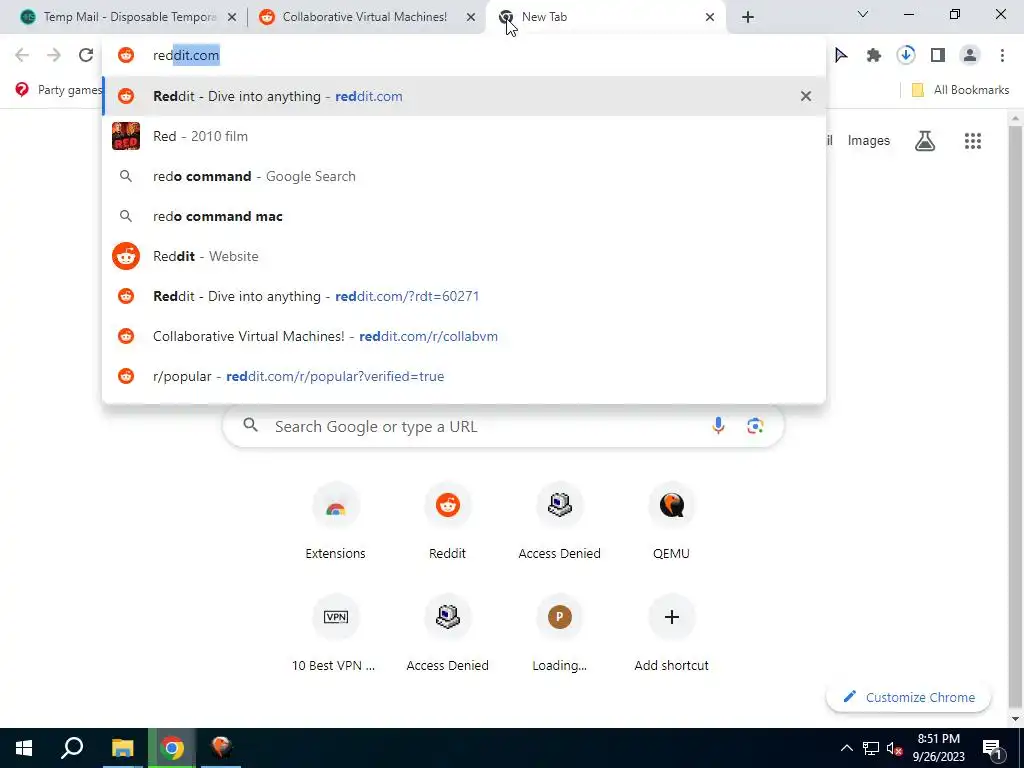Open the Search Labs flask icon
This screenshot has height=768, width=1024.
[925, 140]
